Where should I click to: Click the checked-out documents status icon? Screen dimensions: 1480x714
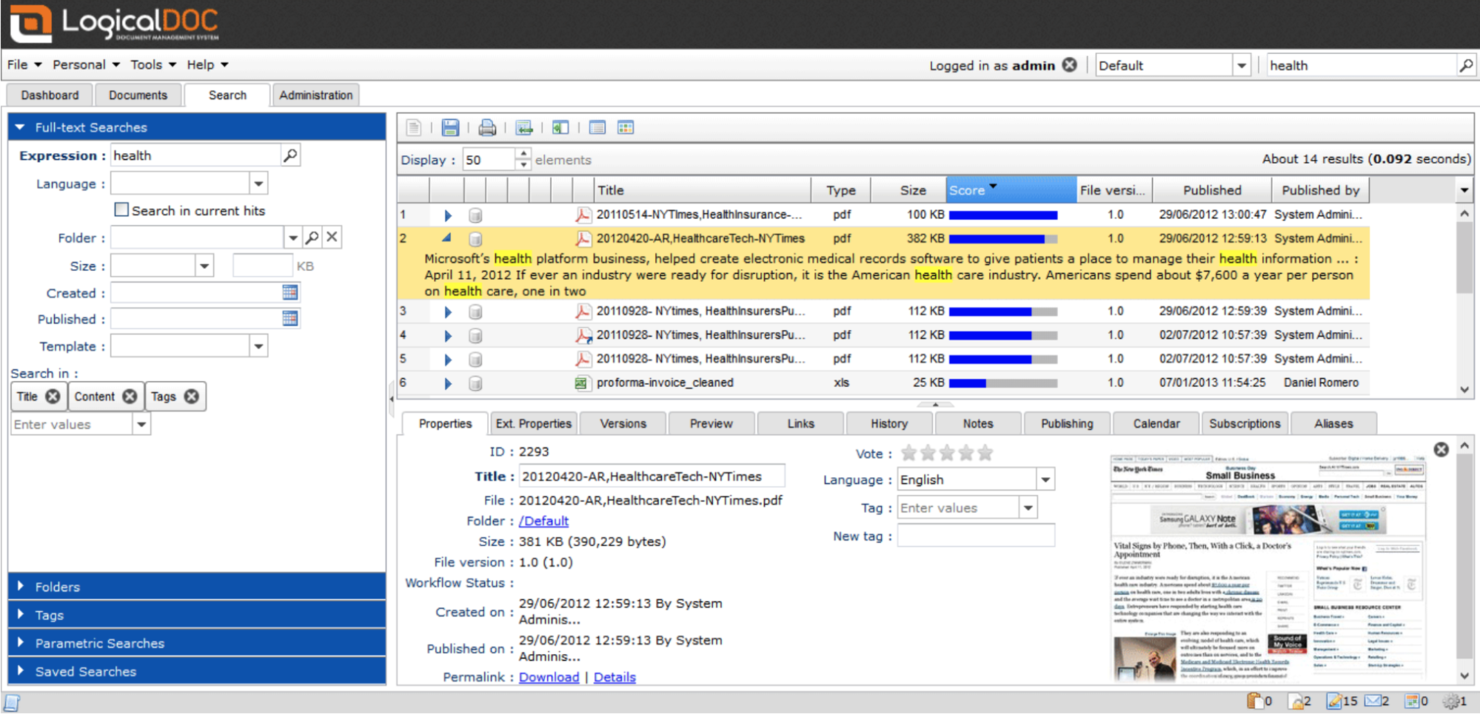click(x=1333, y=701)
